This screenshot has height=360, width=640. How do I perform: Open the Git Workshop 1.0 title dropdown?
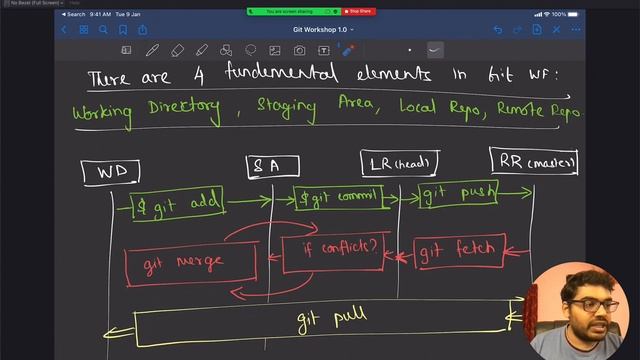(323, 29)
